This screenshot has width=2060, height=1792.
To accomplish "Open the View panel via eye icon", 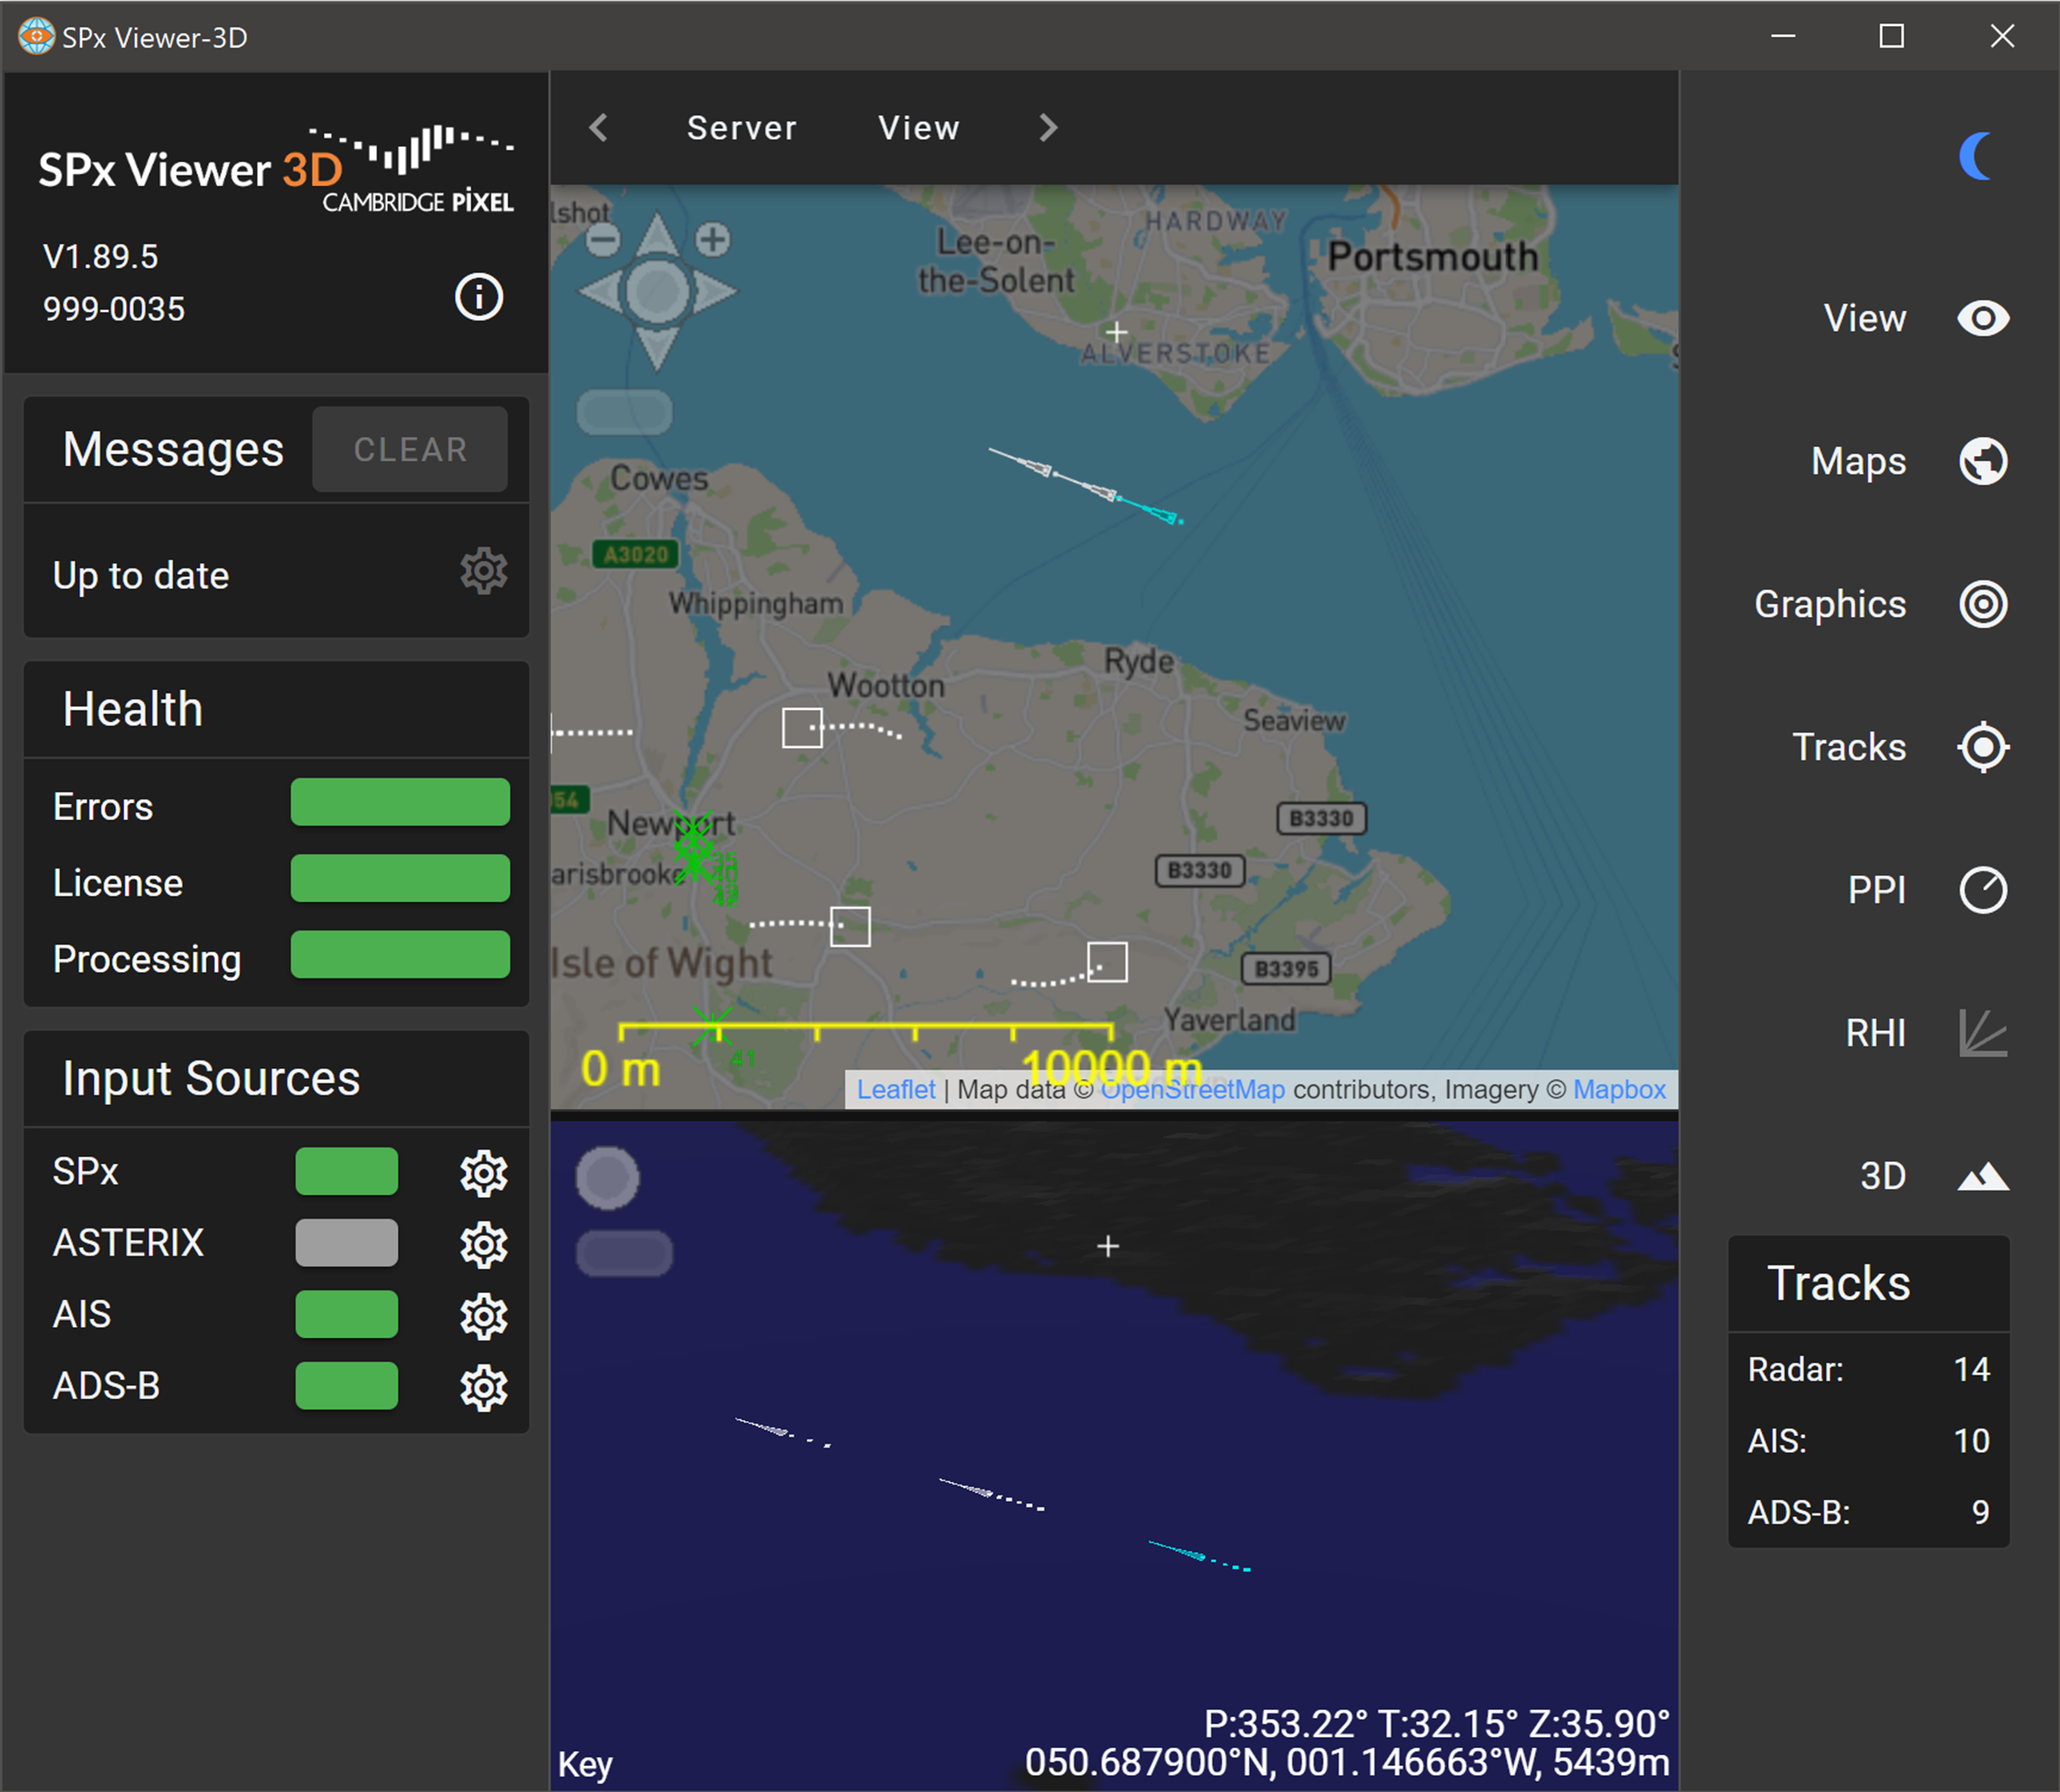I will [1982, 319].
